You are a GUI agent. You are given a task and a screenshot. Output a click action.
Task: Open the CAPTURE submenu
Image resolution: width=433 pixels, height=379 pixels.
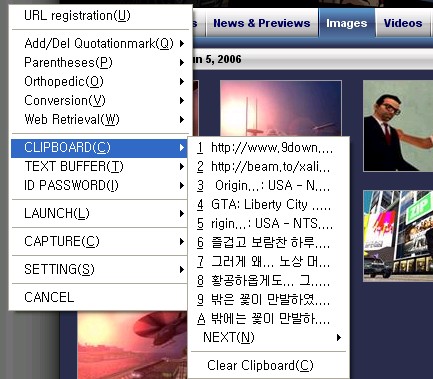tap(99, 241)
